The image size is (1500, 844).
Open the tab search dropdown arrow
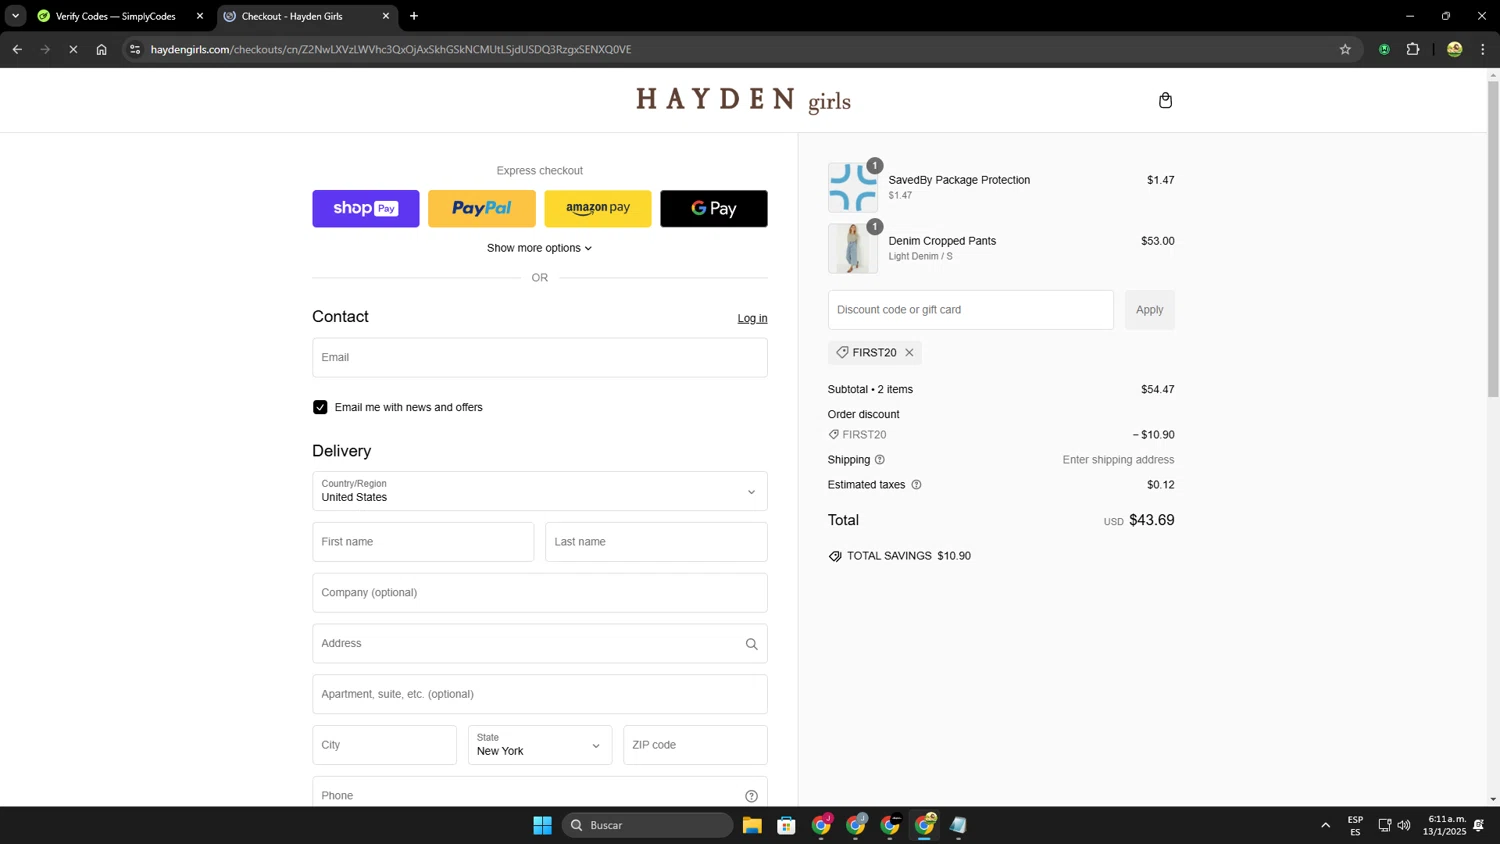tap(15, 16)
